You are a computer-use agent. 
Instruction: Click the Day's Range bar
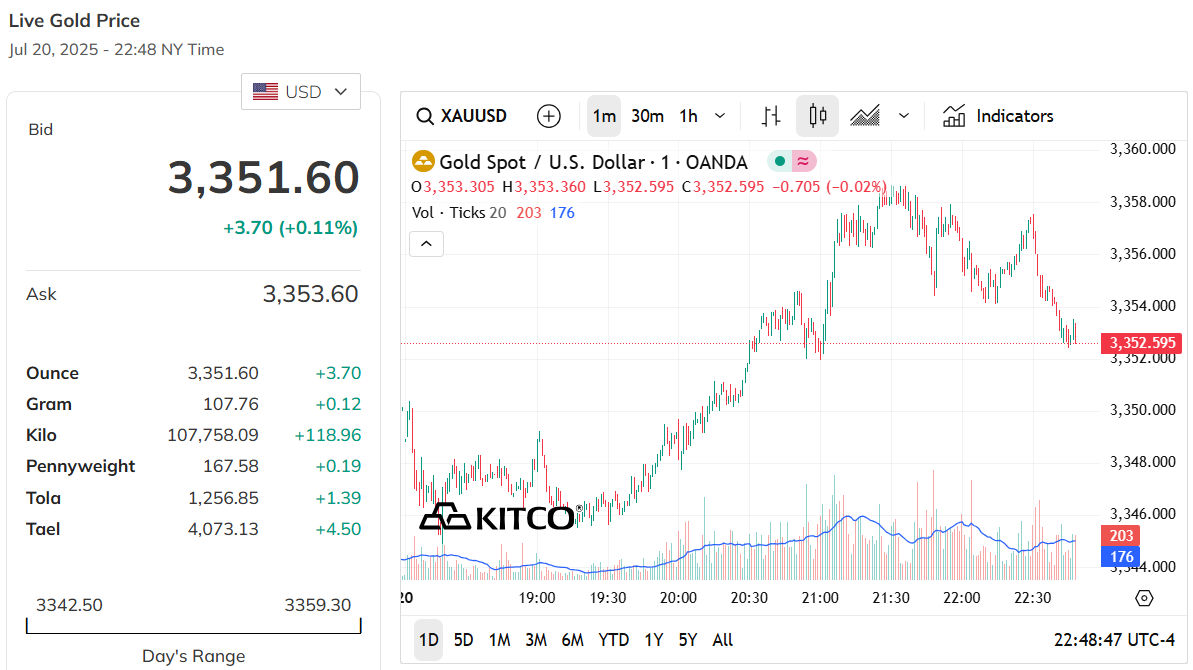pyautogui.click(x=193, y=626)
